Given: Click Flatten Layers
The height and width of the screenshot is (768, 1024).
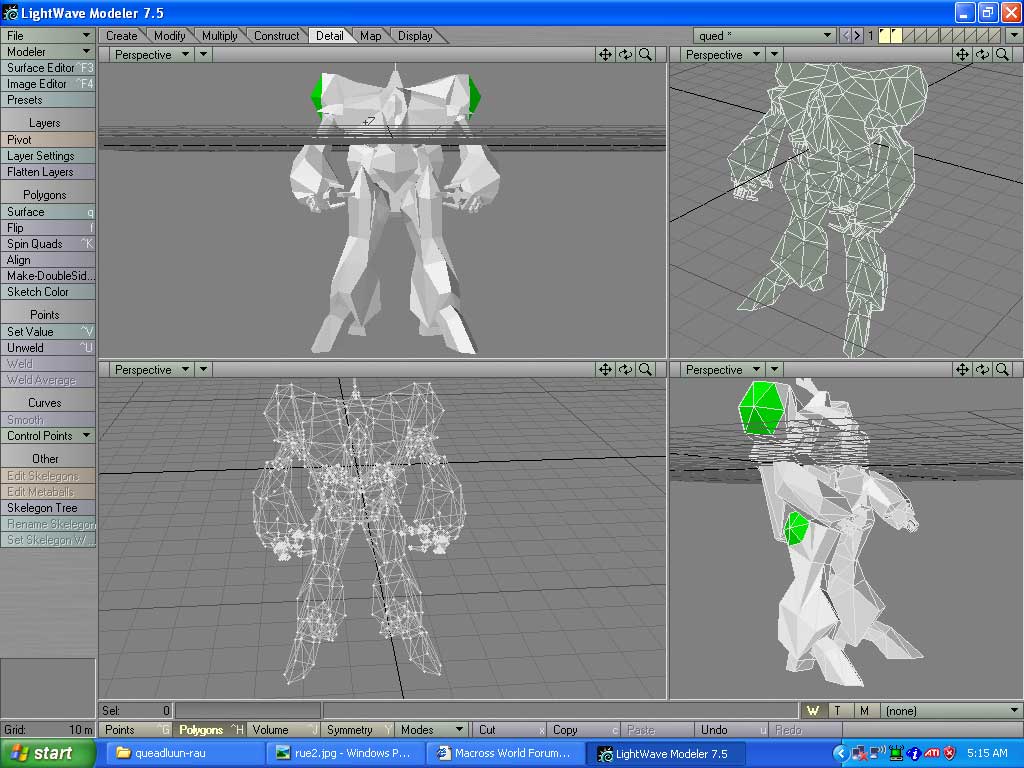Looking at the screenshot, I should 48,172.
